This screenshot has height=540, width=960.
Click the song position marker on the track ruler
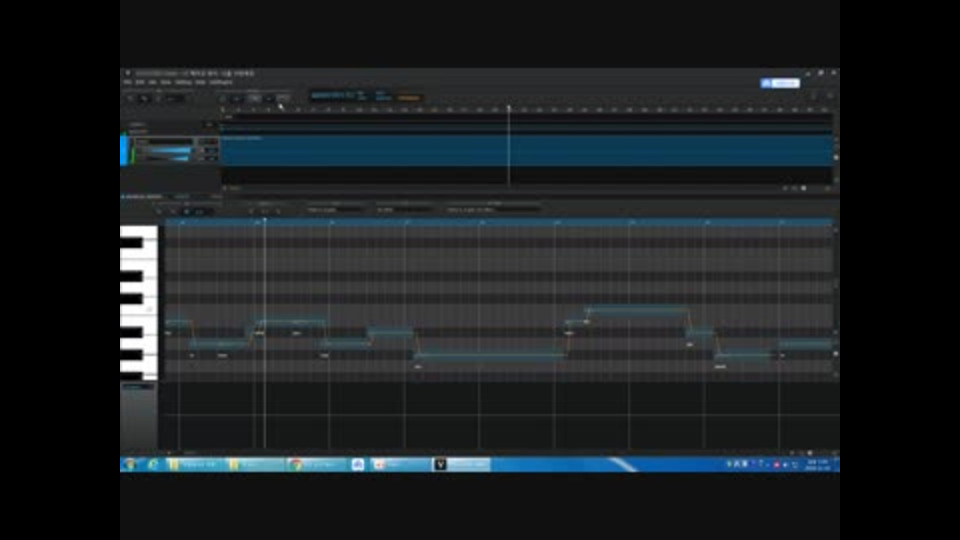coord(508,108)
